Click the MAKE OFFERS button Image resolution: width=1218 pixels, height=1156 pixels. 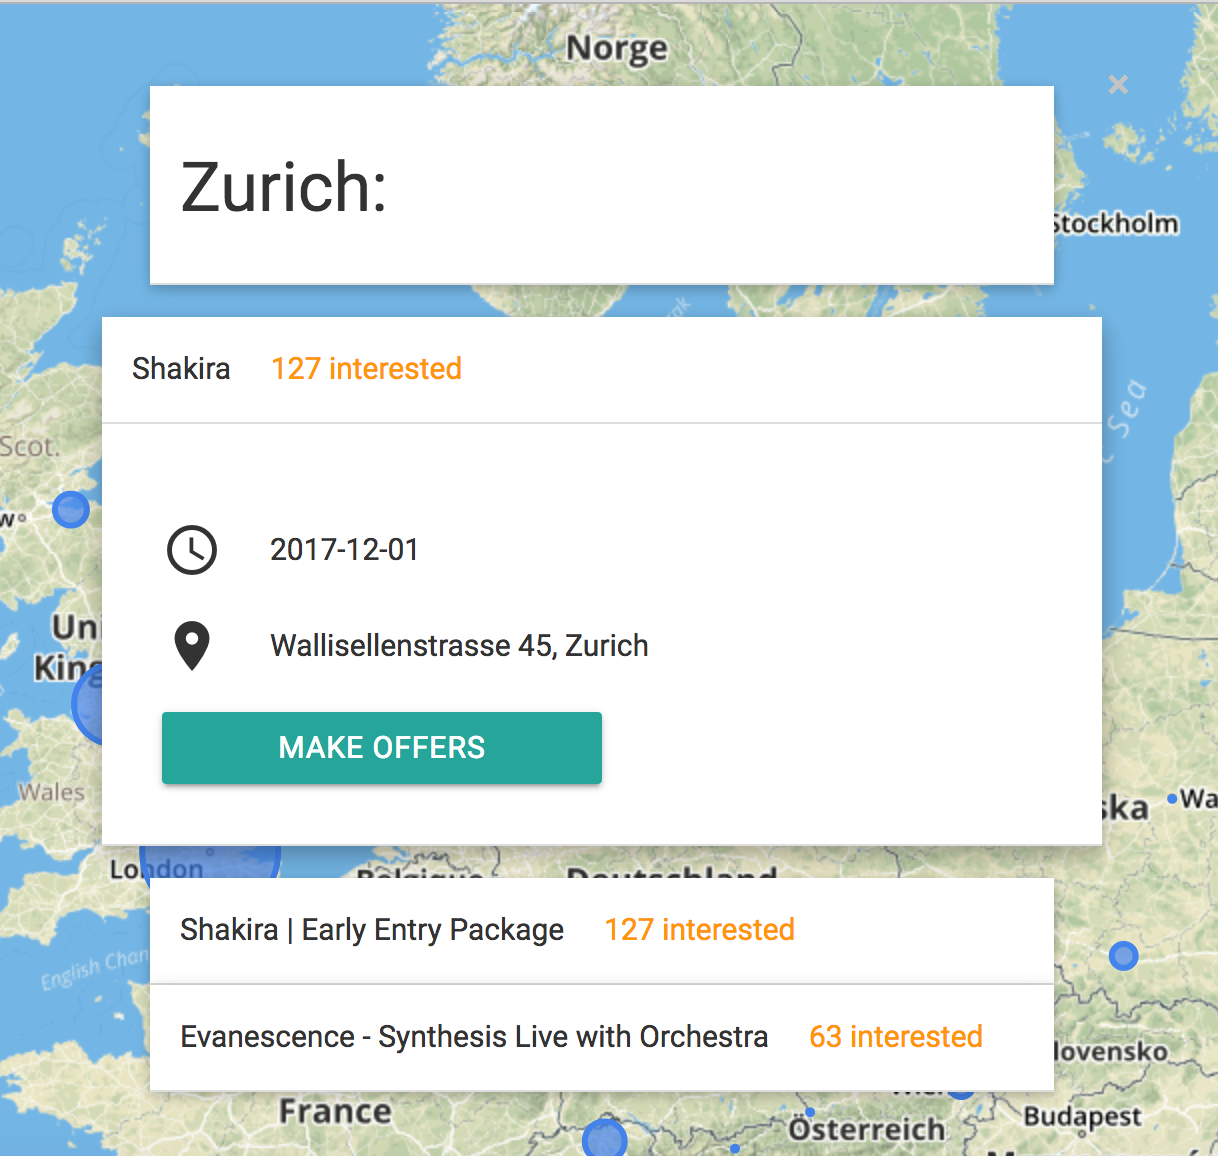click(x=382, y=748)
